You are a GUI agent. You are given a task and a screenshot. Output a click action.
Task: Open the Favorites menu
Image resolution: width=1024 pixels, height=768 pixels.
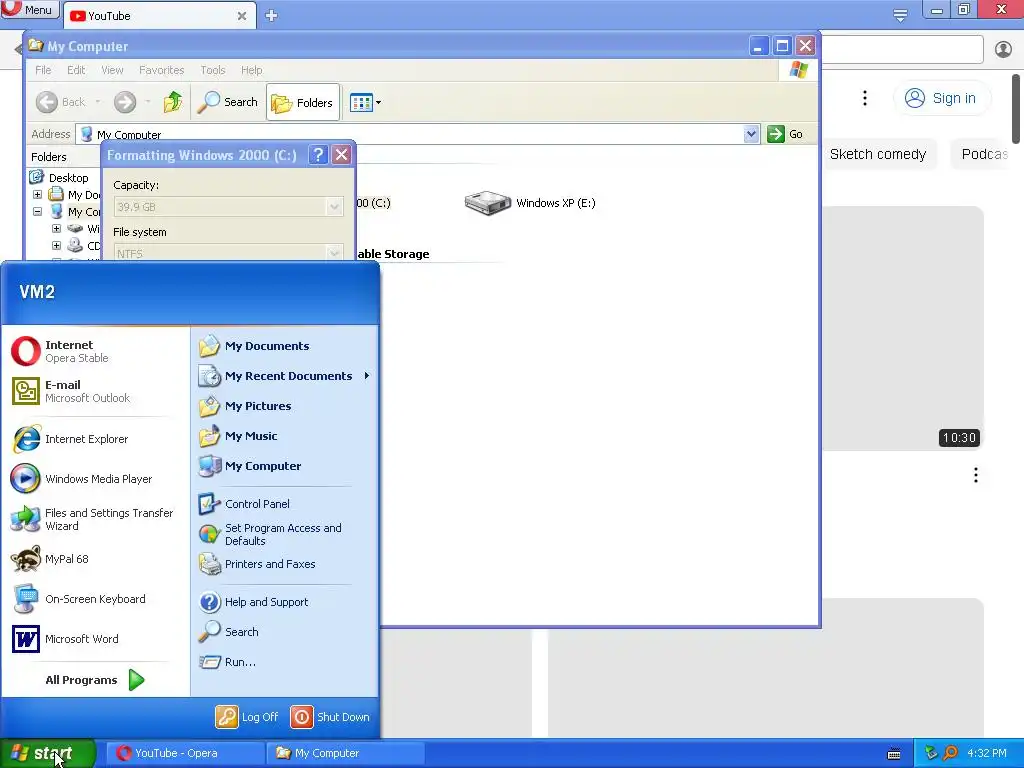pyautogui.click(x=161, y=70)
